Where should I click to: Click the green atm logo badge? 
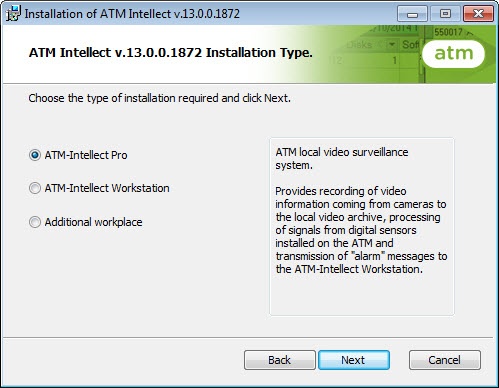pyautogui.click(x=454, y=54)
